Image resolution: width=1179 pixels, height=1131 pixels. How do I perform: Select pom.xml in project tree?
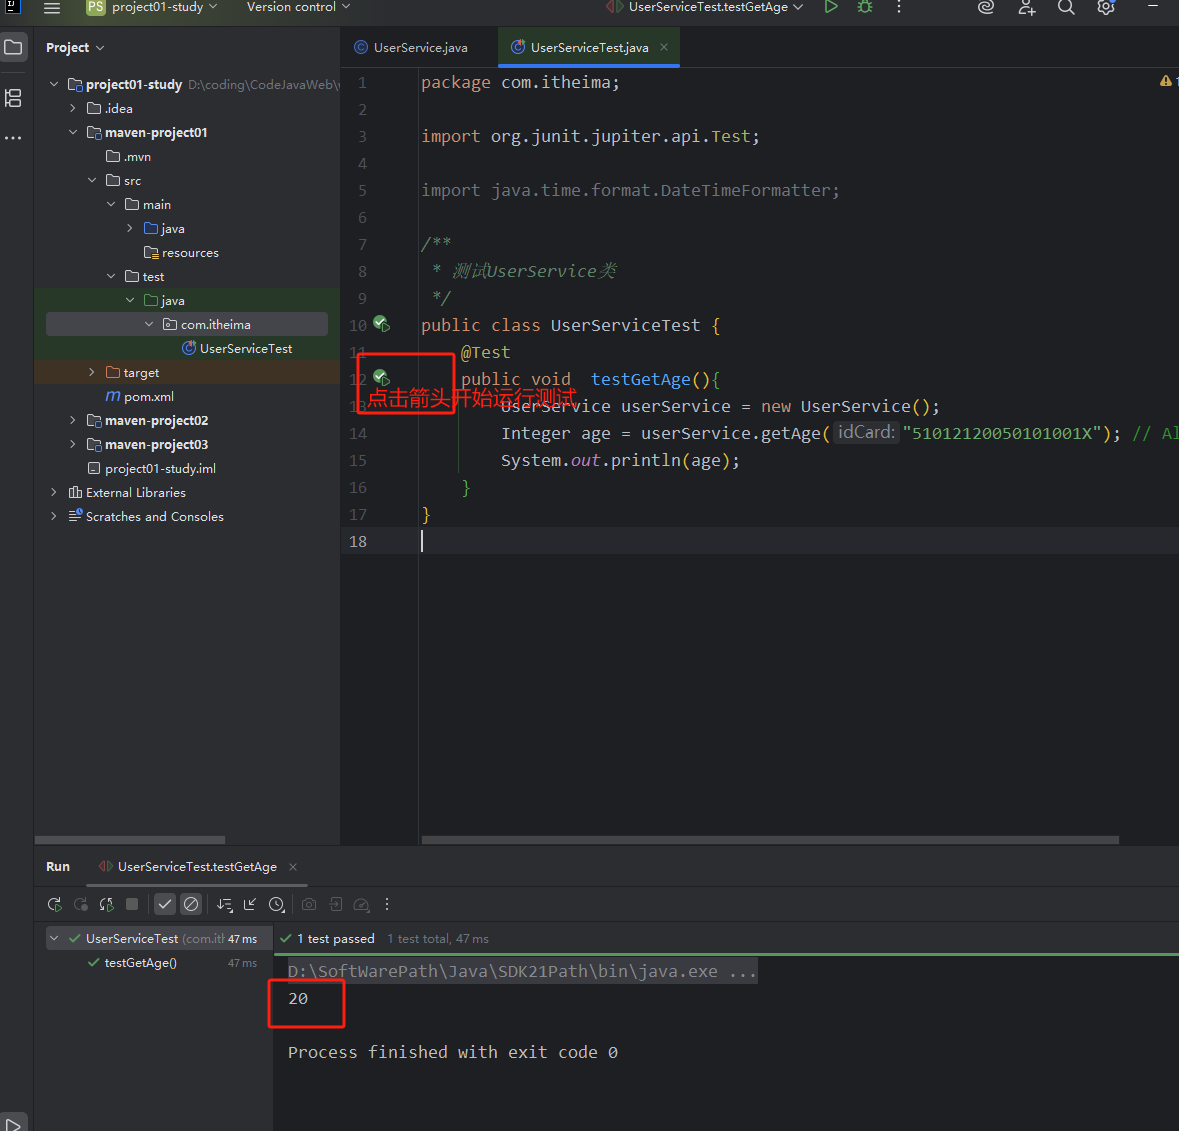point(140,396)
